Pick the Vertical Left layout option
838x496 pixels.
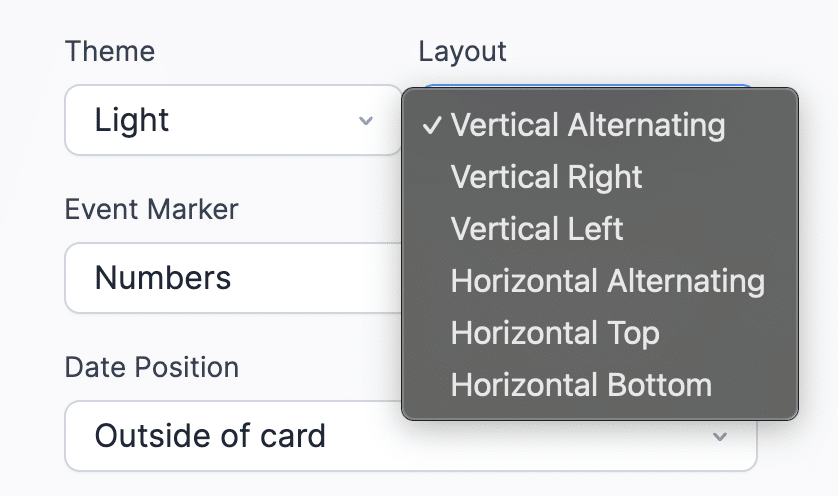click(537, 229)
